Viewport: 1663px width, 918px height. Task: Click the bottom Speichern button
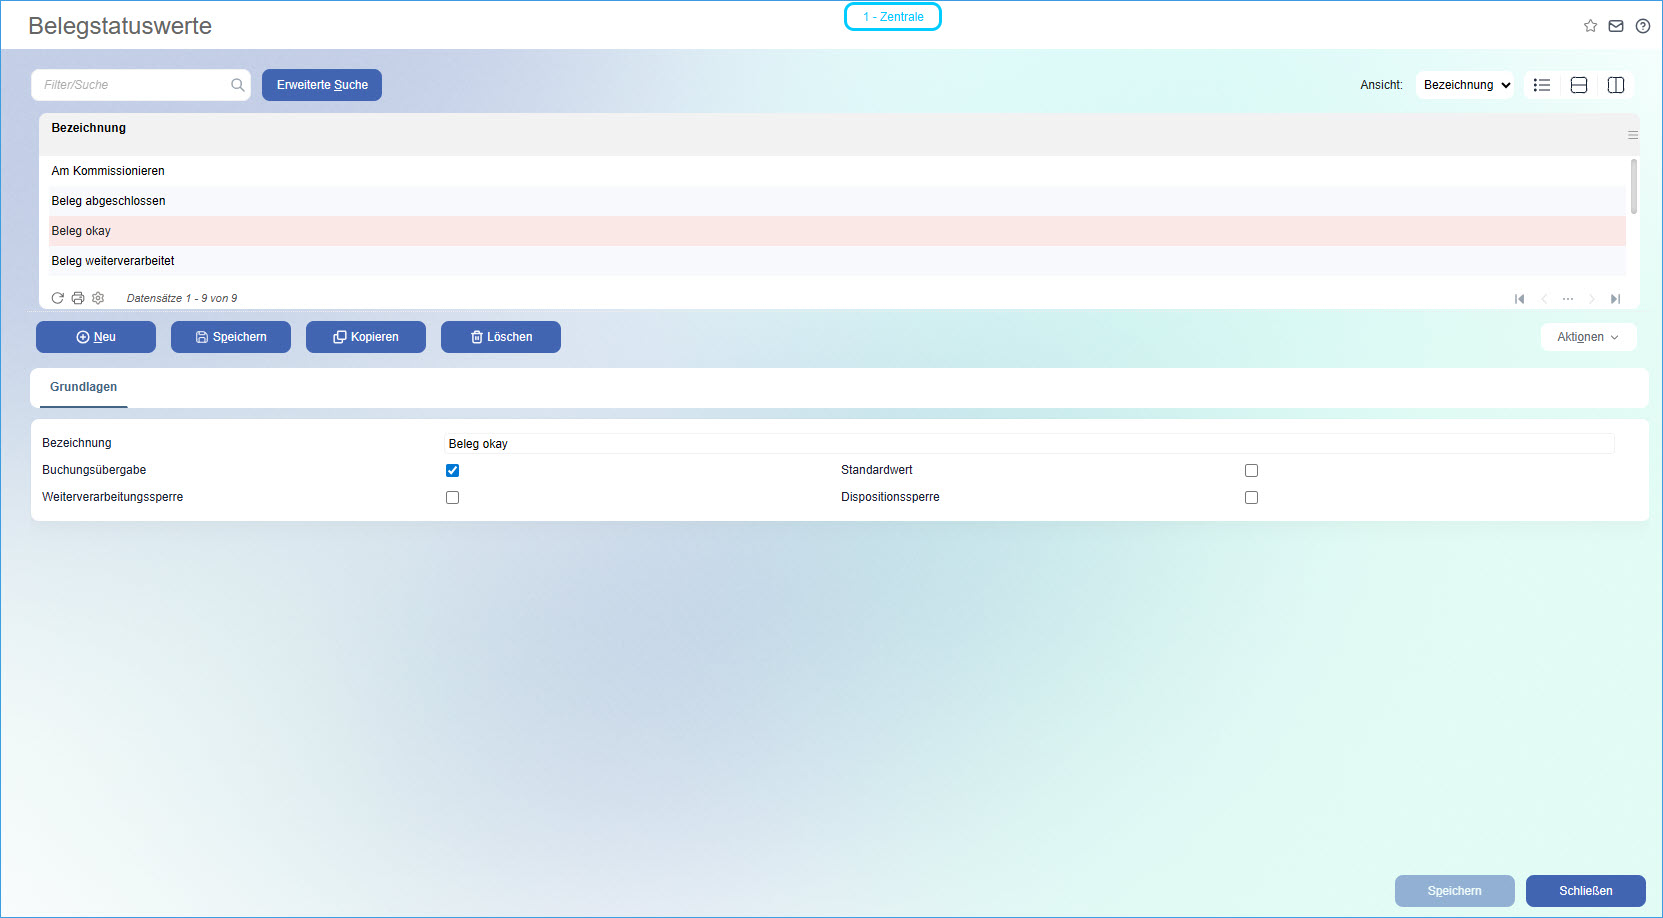1455,891
